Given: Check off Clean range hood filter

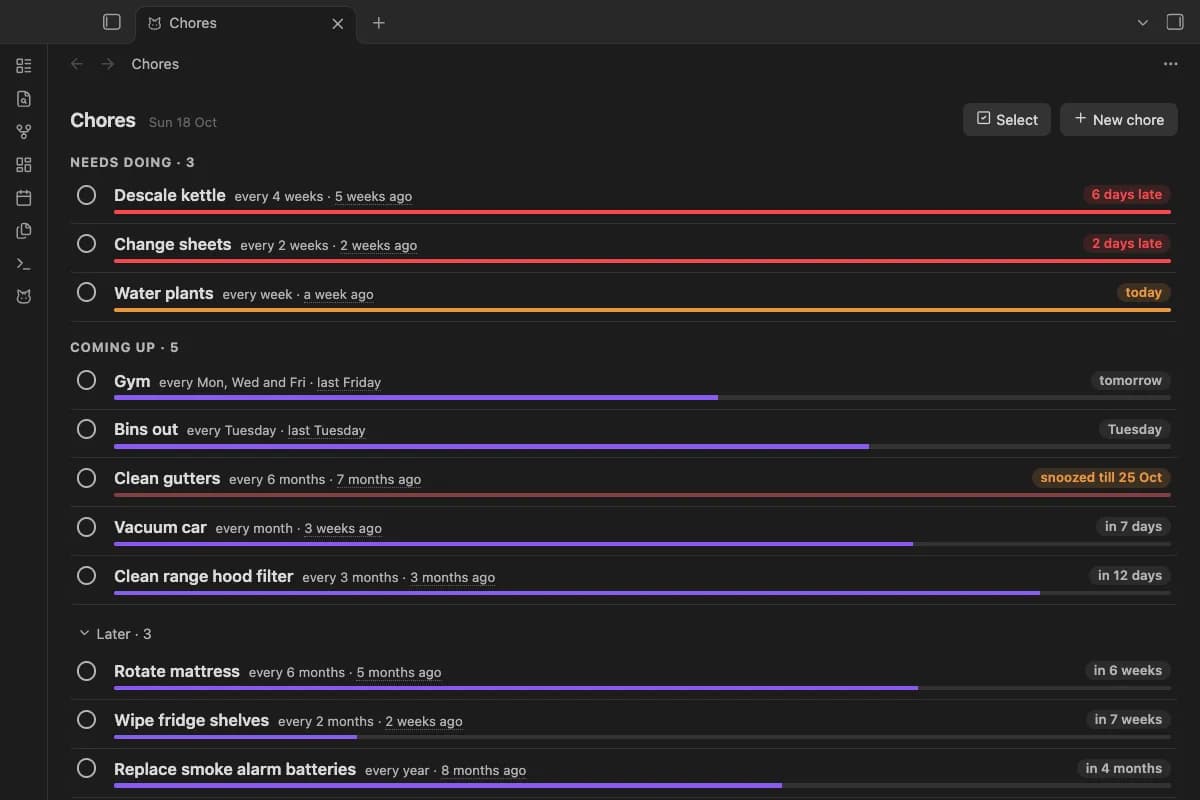Looking at the screenshot, I should [87, 576].
